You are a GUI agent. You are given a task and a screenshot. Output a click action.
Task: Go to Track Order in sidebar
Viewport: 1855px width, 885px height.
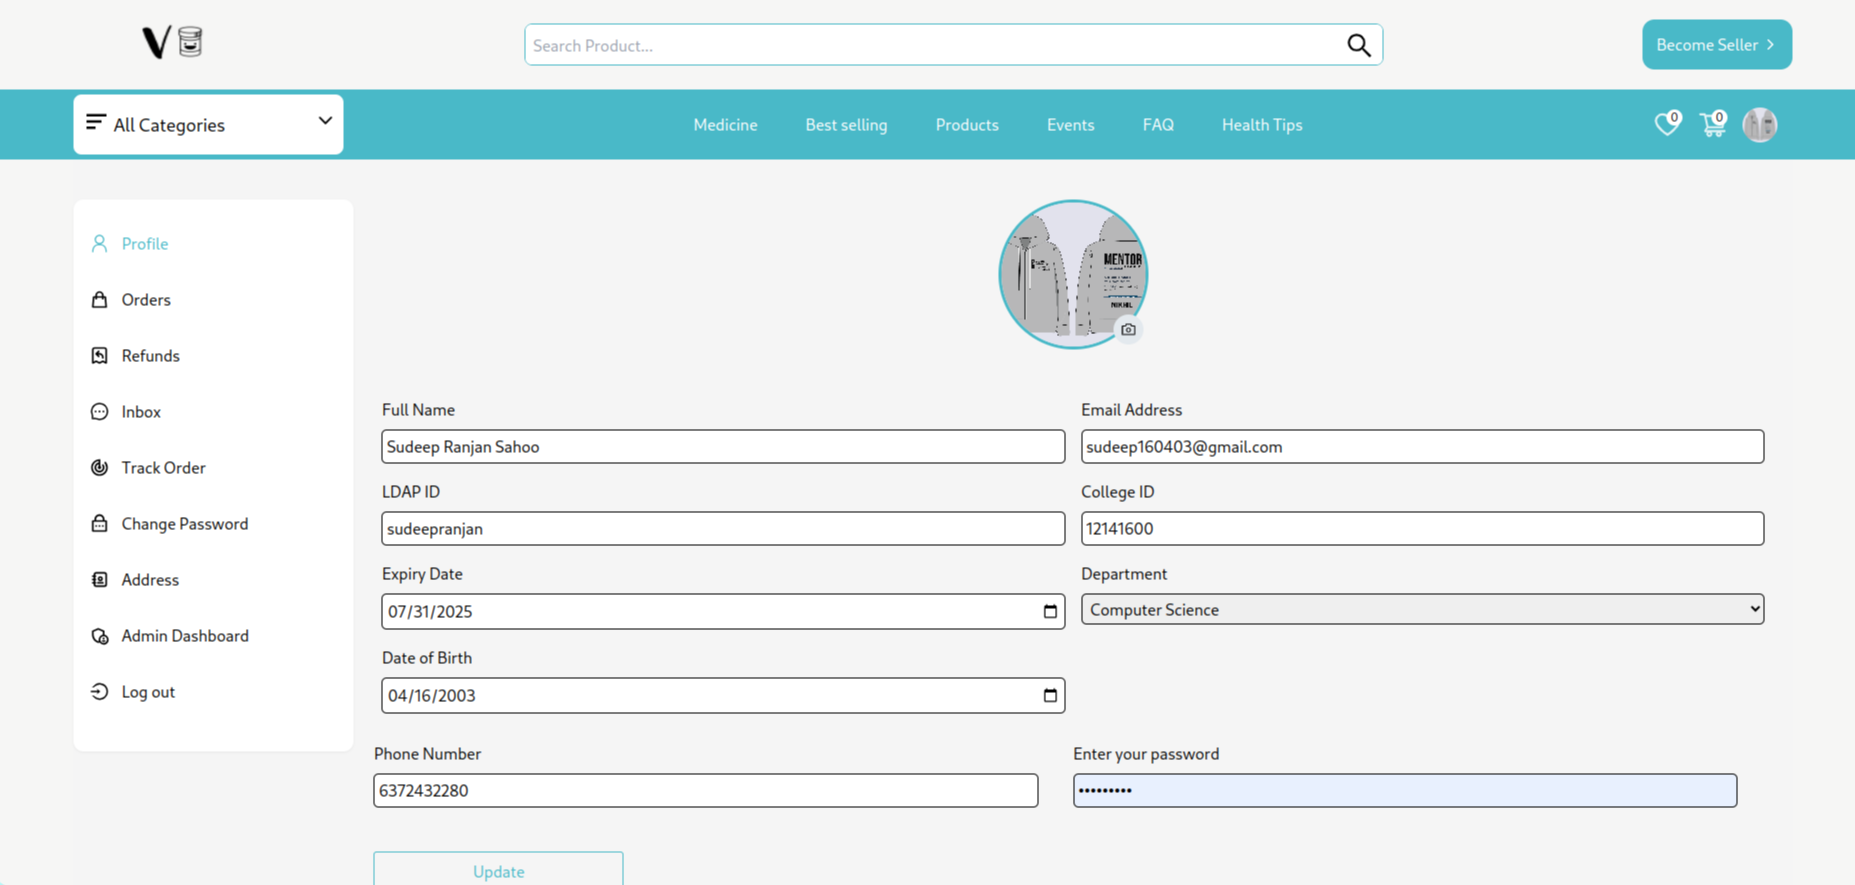163,468
